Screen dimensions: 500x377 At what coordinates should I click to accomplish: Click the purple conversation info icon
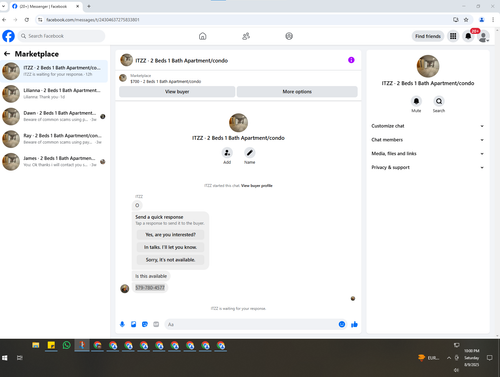click(x=351, y=60)
